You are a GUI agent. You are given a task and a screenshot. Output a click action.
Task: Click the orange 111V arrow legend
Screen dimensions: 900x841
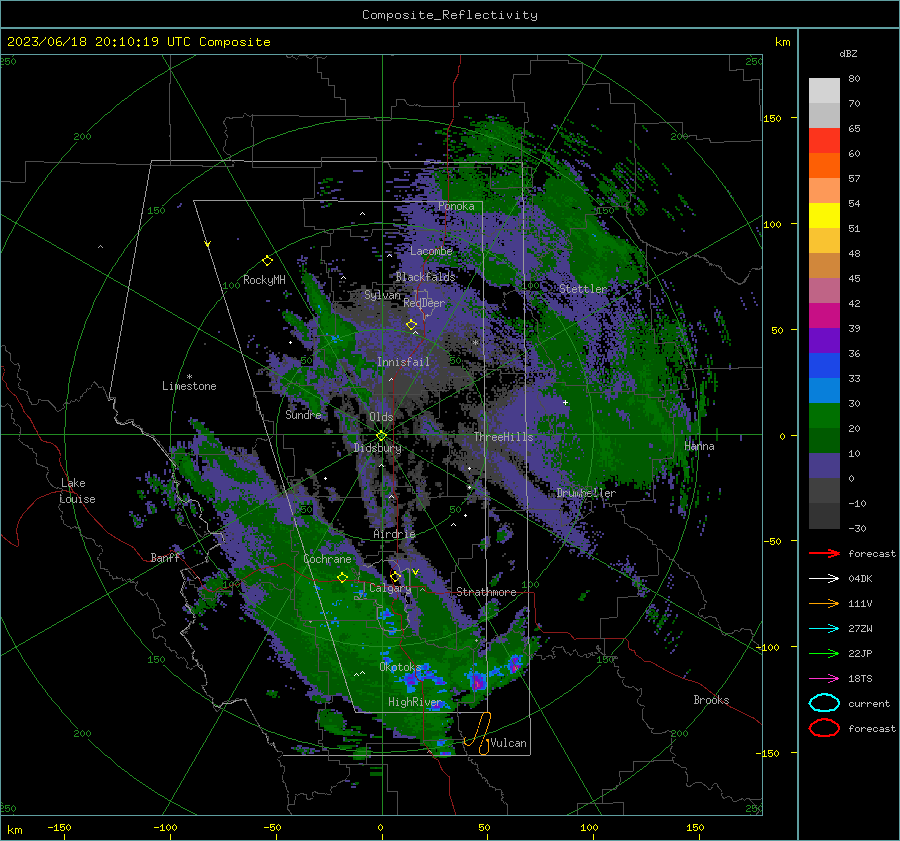tap(824, 603)
